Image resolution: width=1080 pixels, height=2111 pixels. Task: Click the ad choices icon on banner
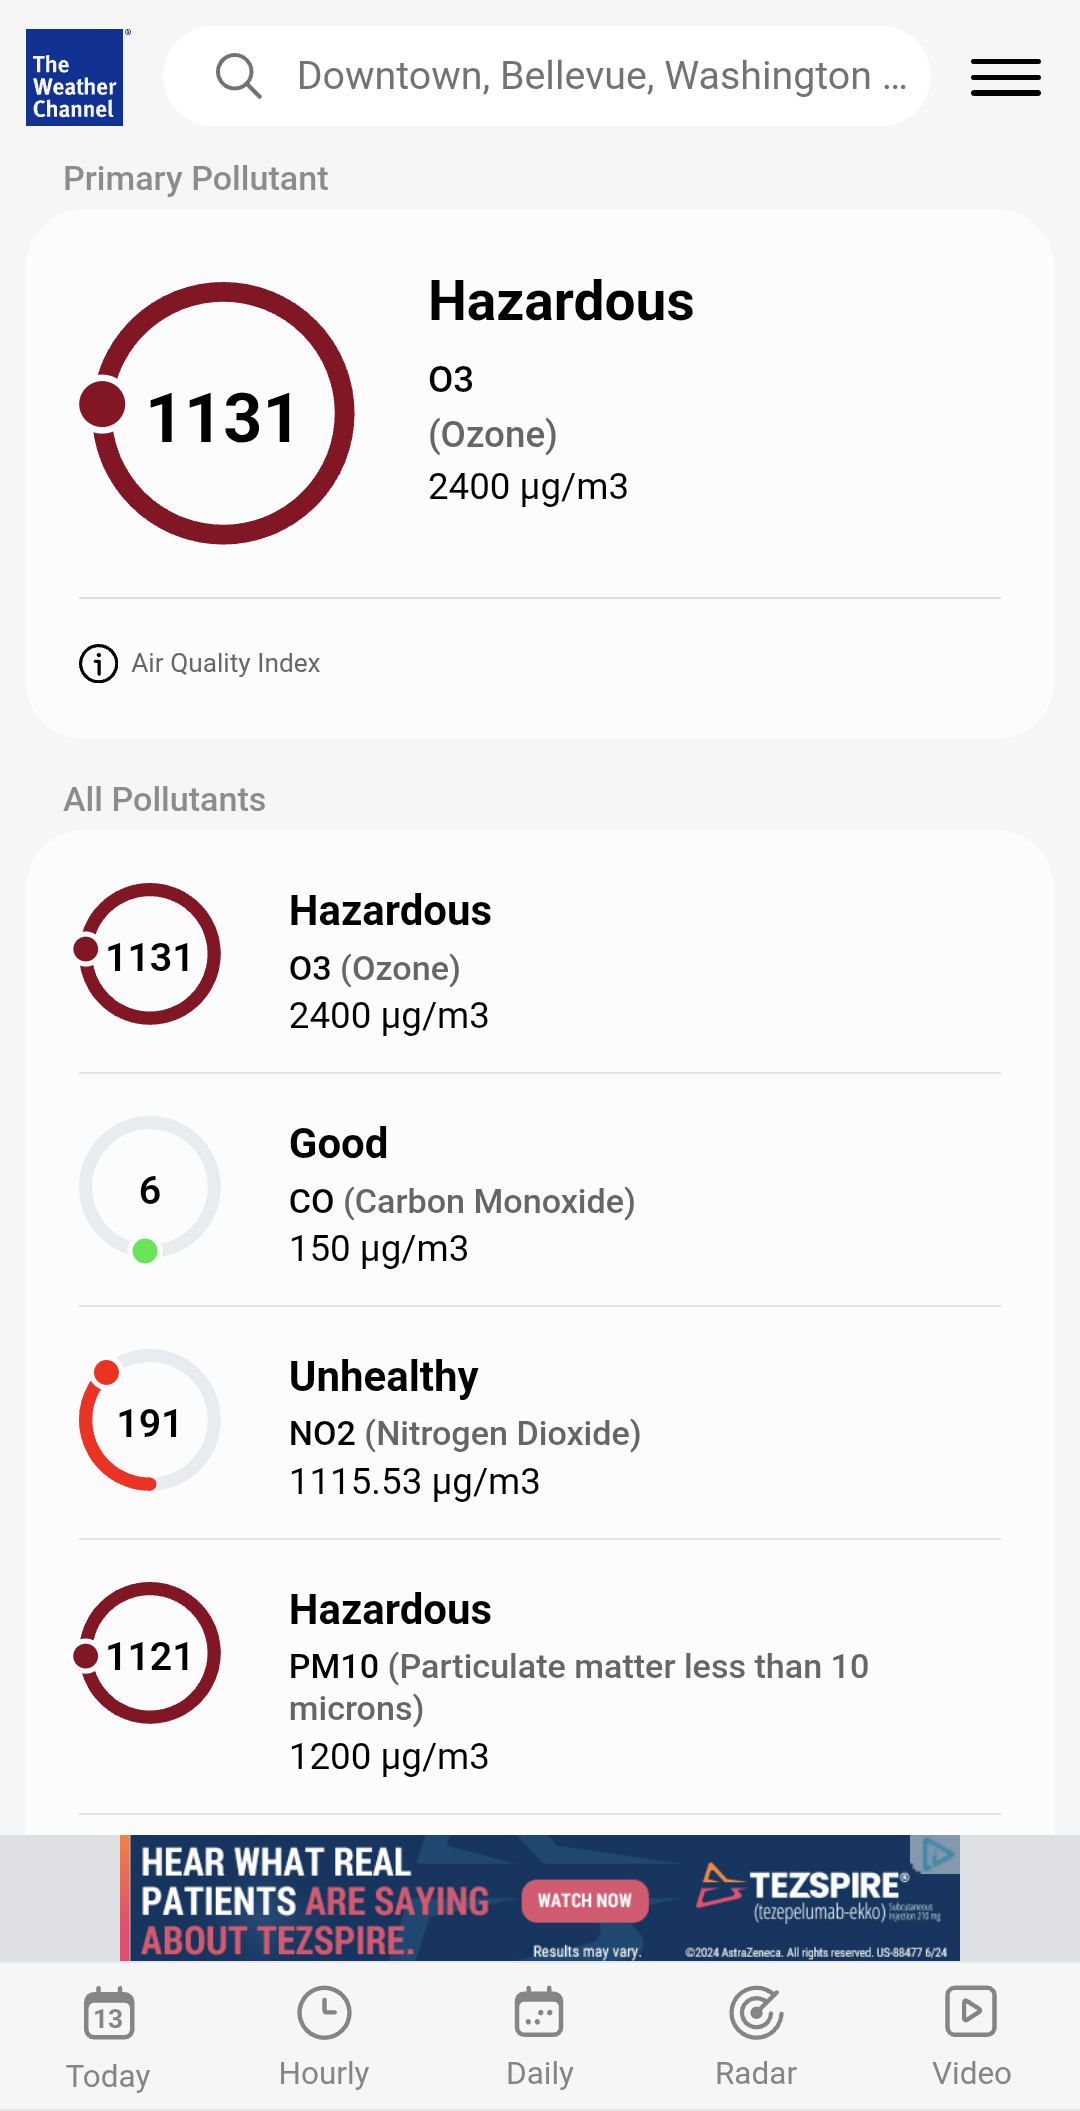click(x=937, y=1854)
